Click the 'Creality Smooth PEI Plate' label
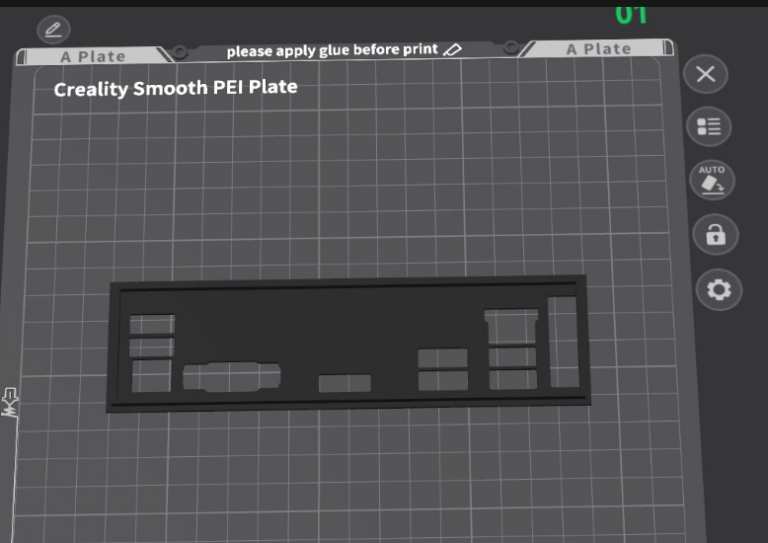Image resolution: width=768 pixels, height=543 pixels. pos(175,88)
